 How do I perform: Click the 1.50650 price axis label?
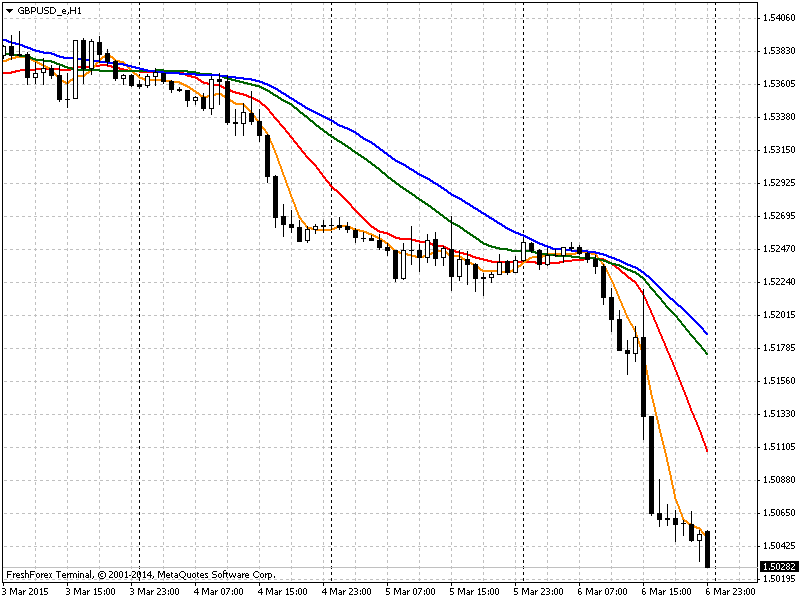point(779,513)
